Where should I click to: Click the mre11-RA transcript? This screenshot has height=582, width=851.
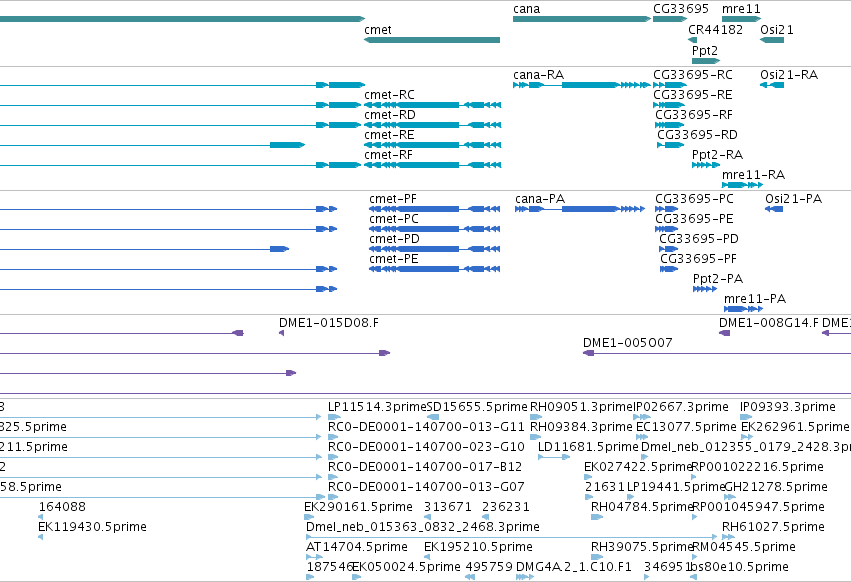(x=742, y=185)
